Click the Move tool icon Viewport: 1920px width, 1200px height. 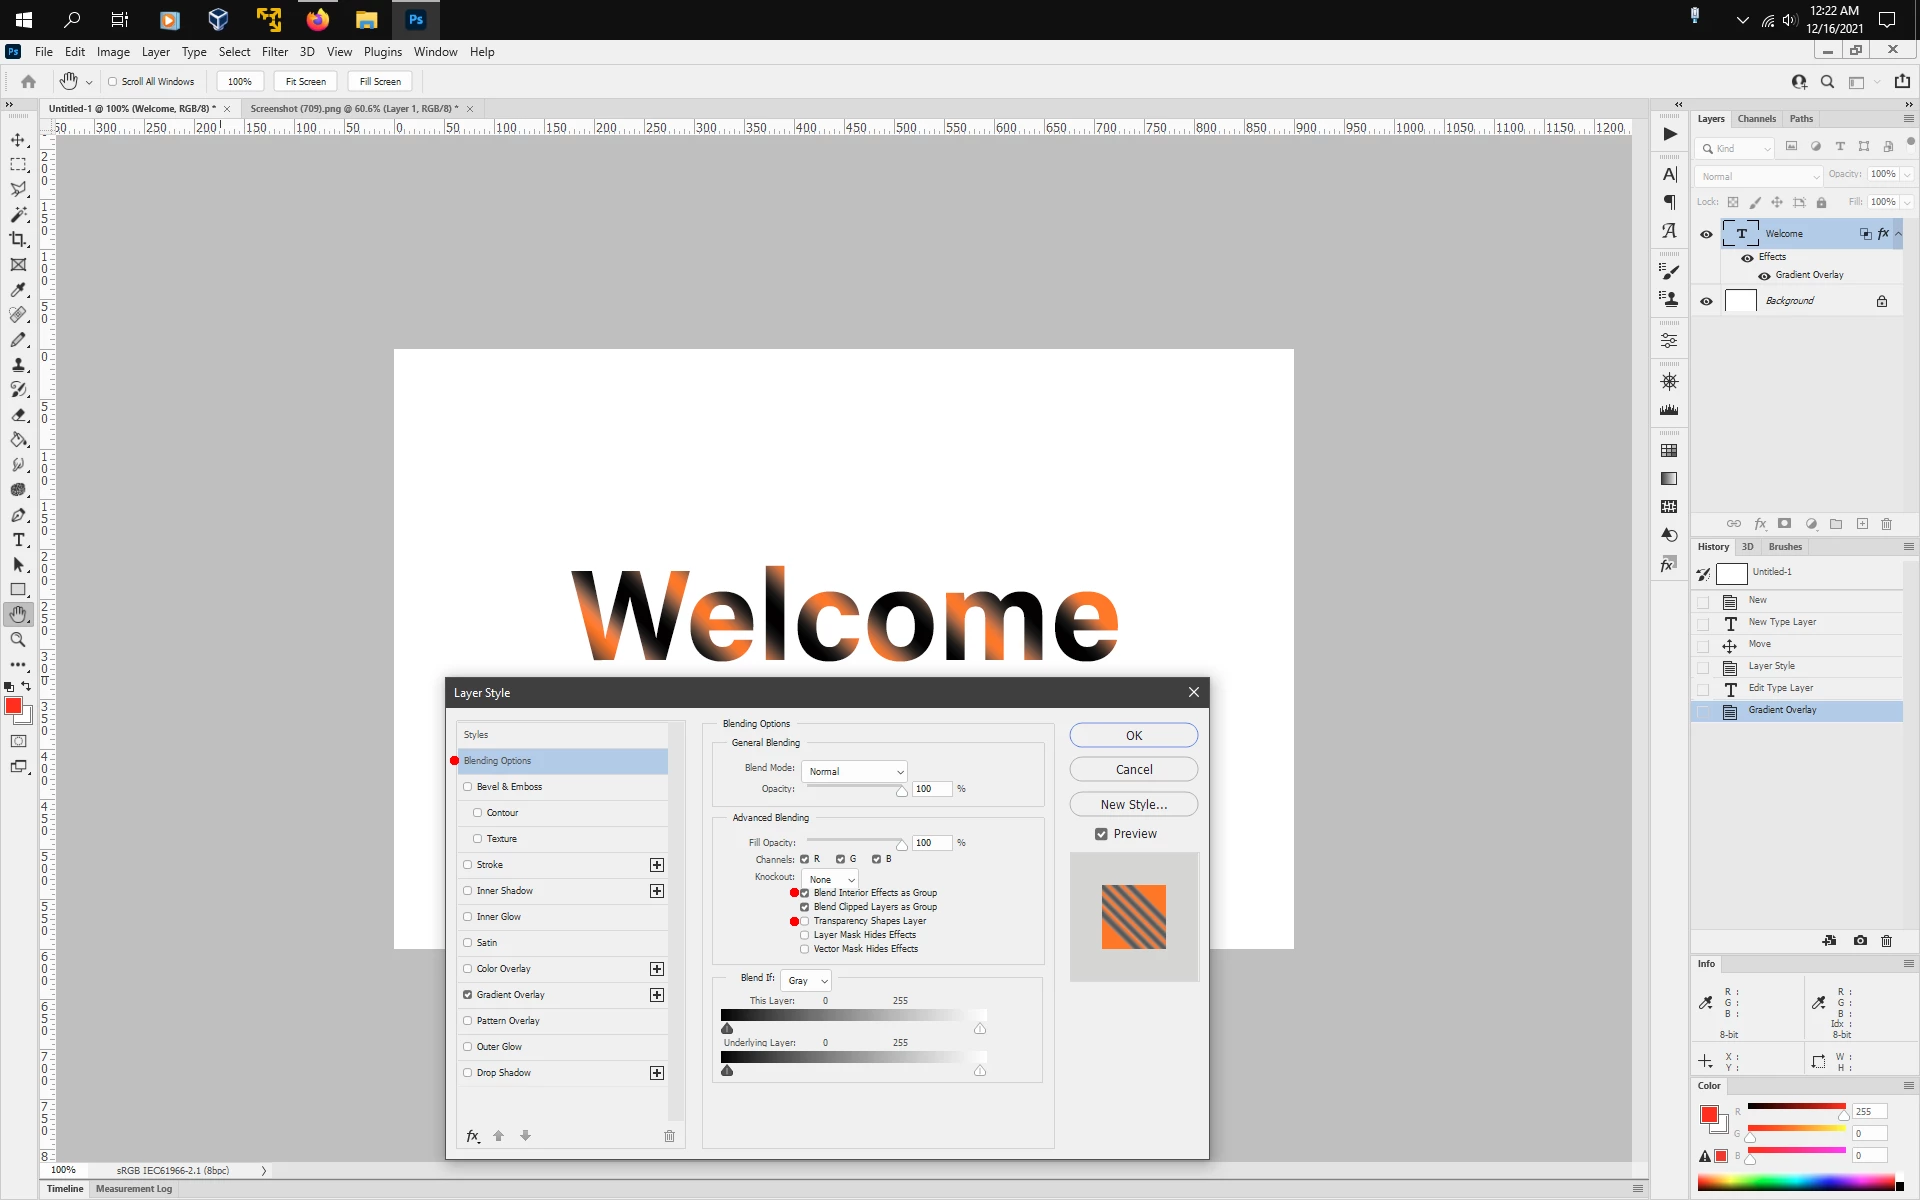tap(18, 140)
